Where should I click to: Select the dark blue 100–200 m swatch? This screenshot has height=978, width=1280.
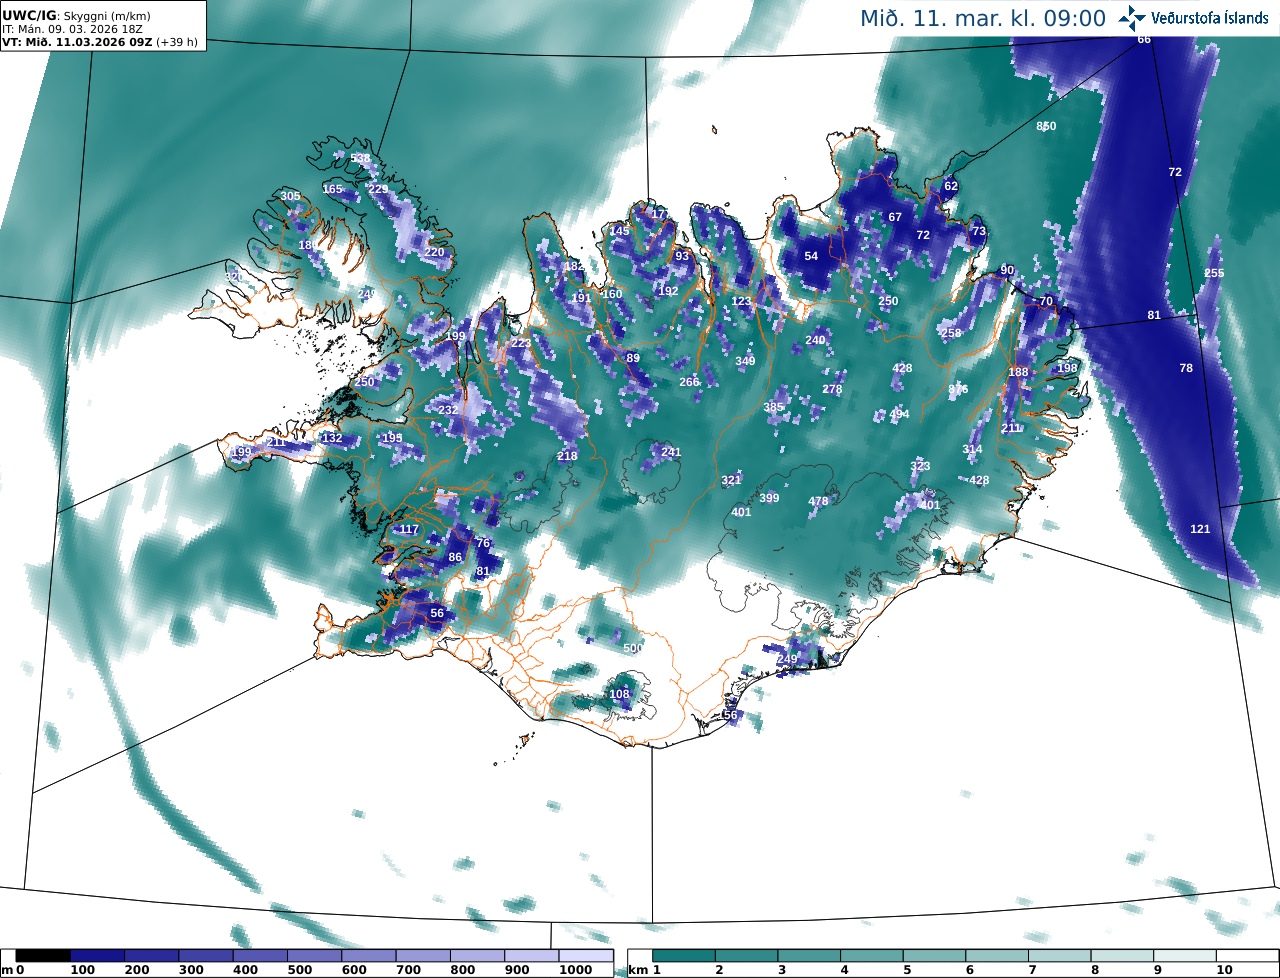[x=97, y=957]
